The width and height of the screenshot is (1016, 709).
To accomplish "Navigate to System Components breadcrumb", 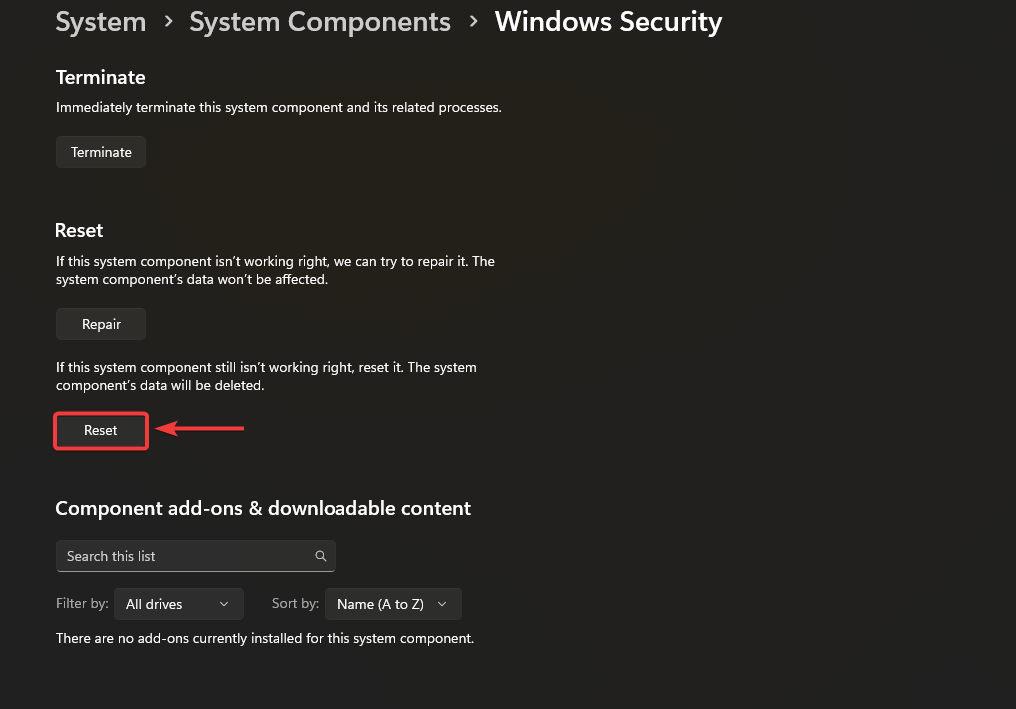I will (x=320, y=22).
